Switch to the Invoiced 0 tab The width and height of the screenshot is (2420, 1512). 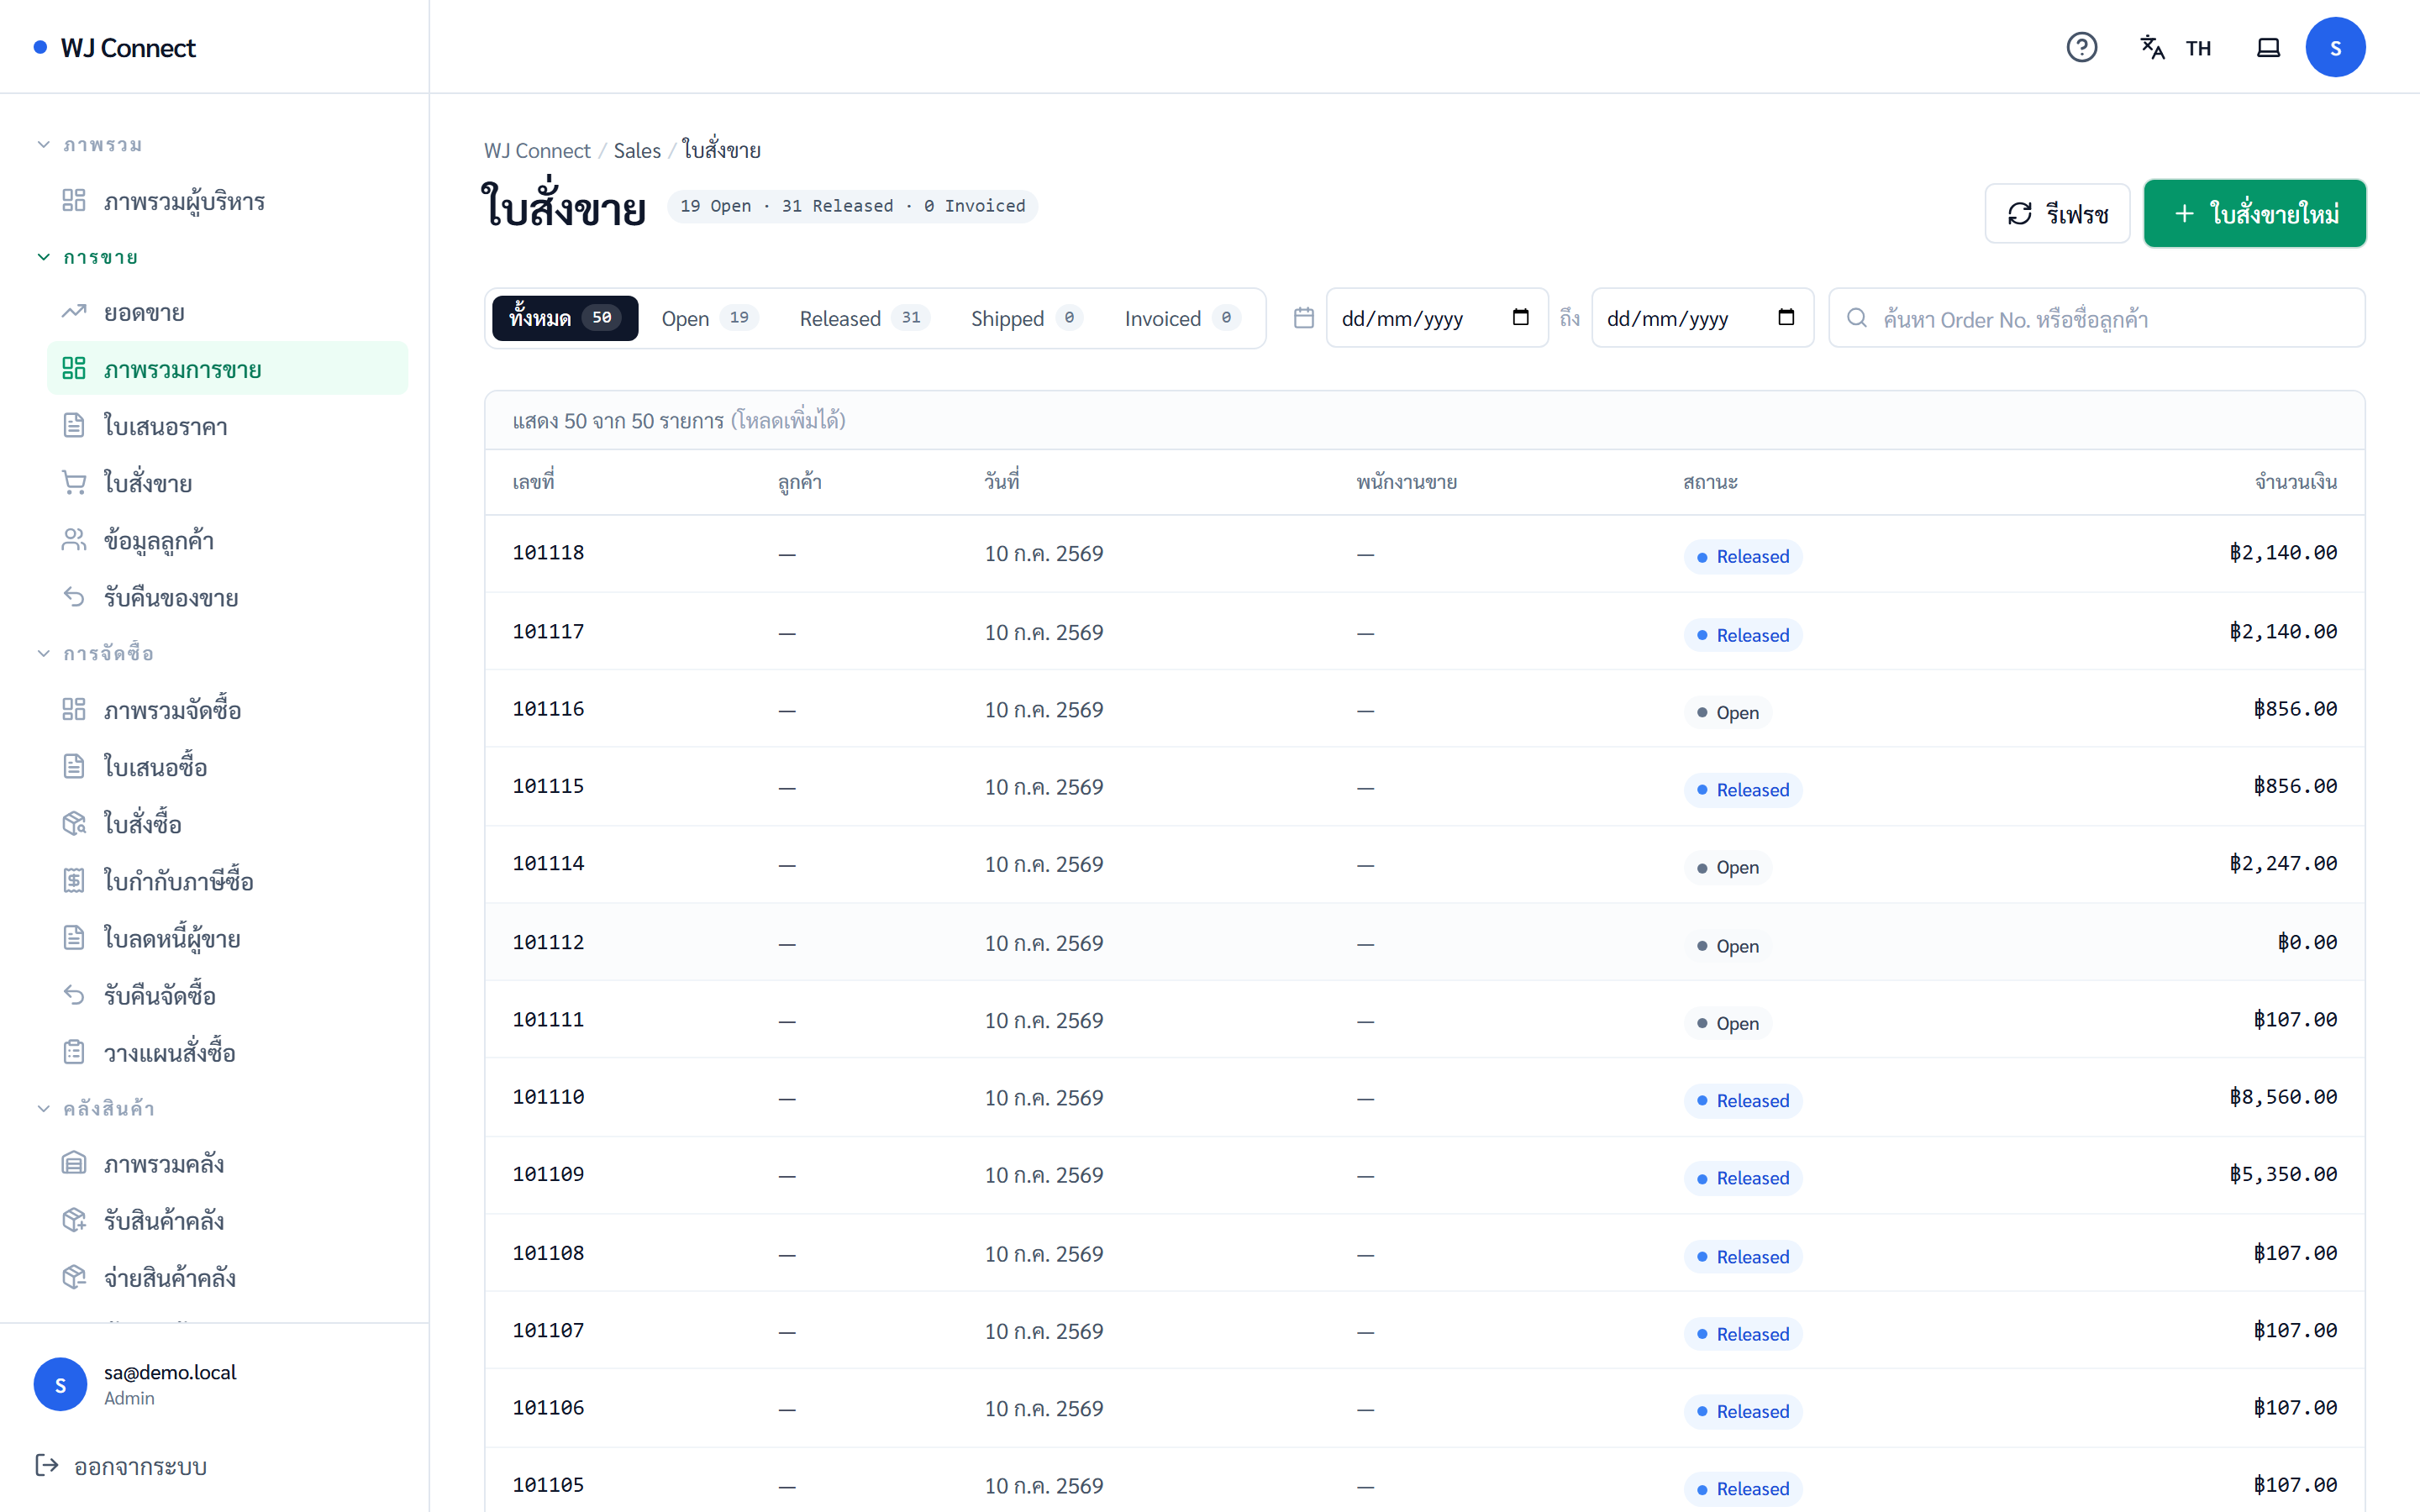(1182, 318)
